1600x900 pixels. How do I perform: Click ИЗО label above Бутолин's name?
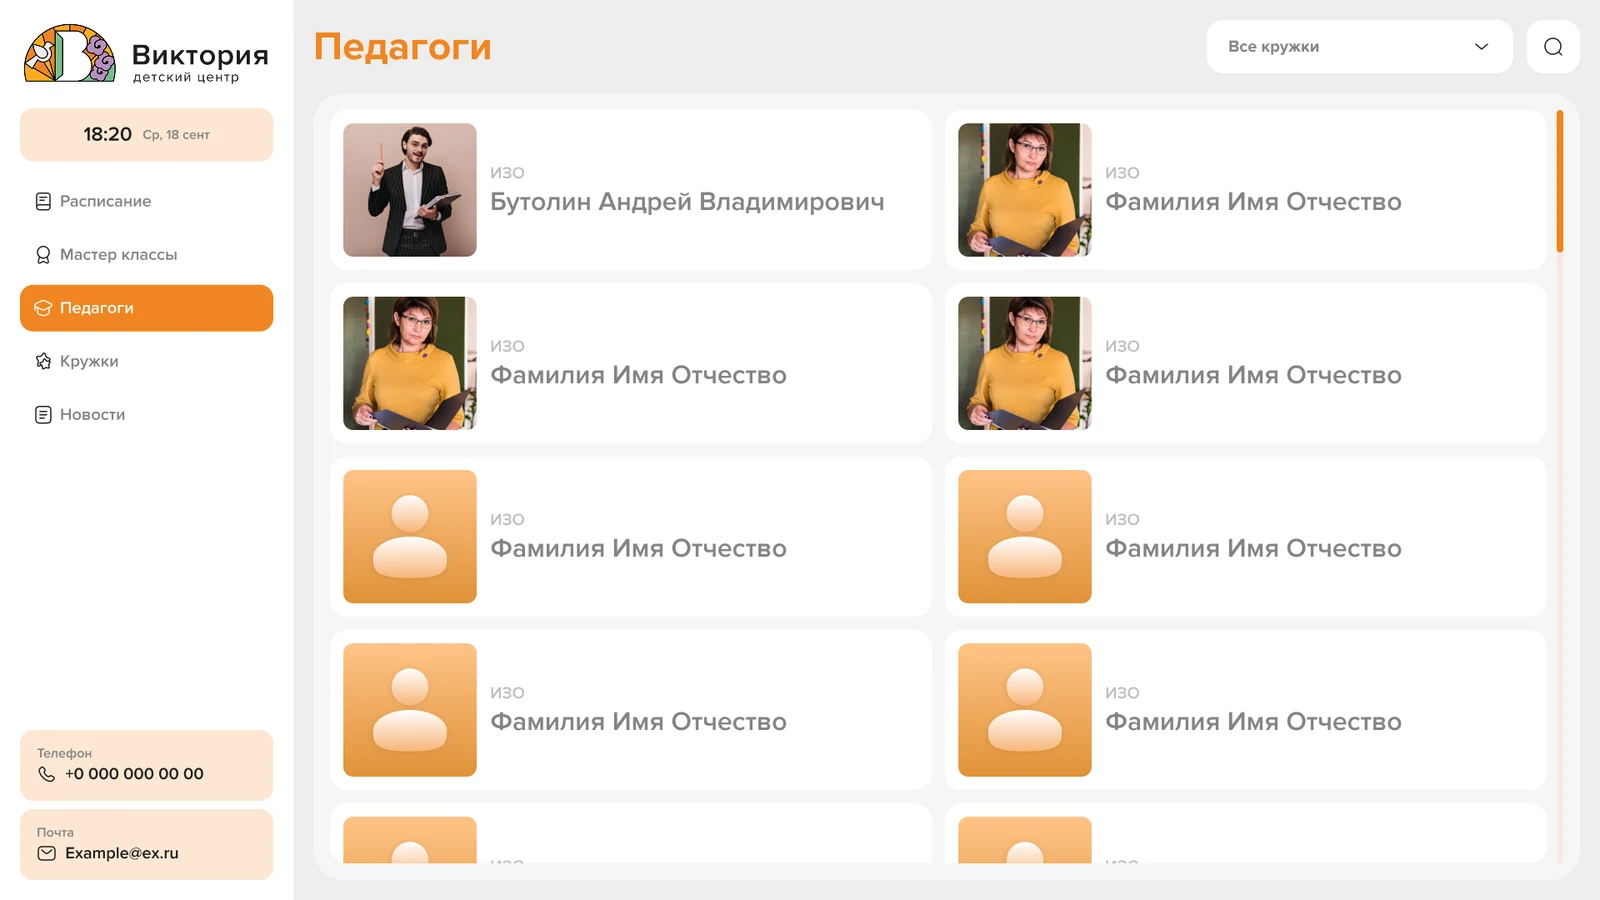coord(507,173)
